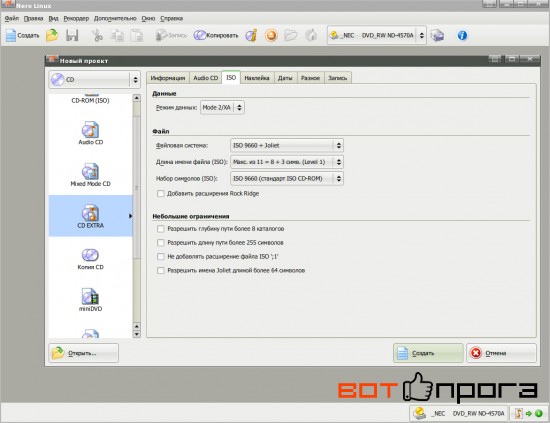The image size is (550, 423).
Task: Check Разрешить имена Joliet длиной более 64 символов
Action: [x=161, y=270]
